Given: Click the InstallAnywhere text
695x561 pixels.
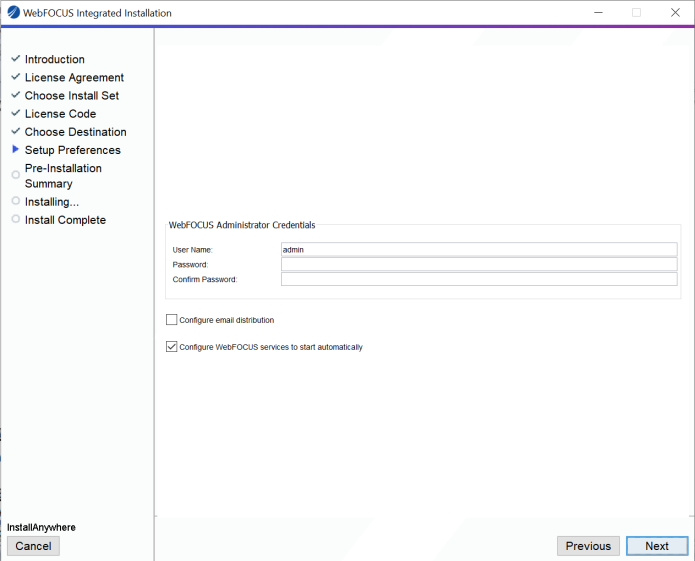Looking at the screenshot, I should click(41, 527).
